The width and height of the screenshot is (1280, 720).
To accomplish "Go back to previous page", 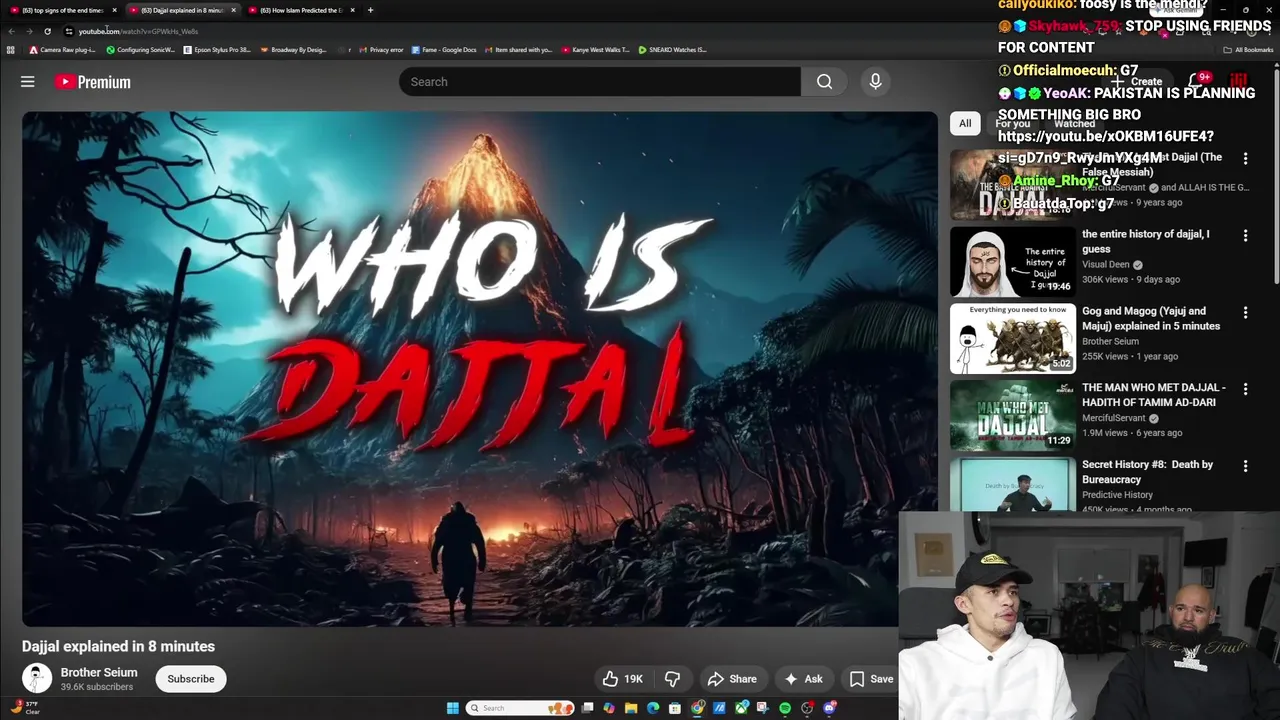I will (11, 31).
